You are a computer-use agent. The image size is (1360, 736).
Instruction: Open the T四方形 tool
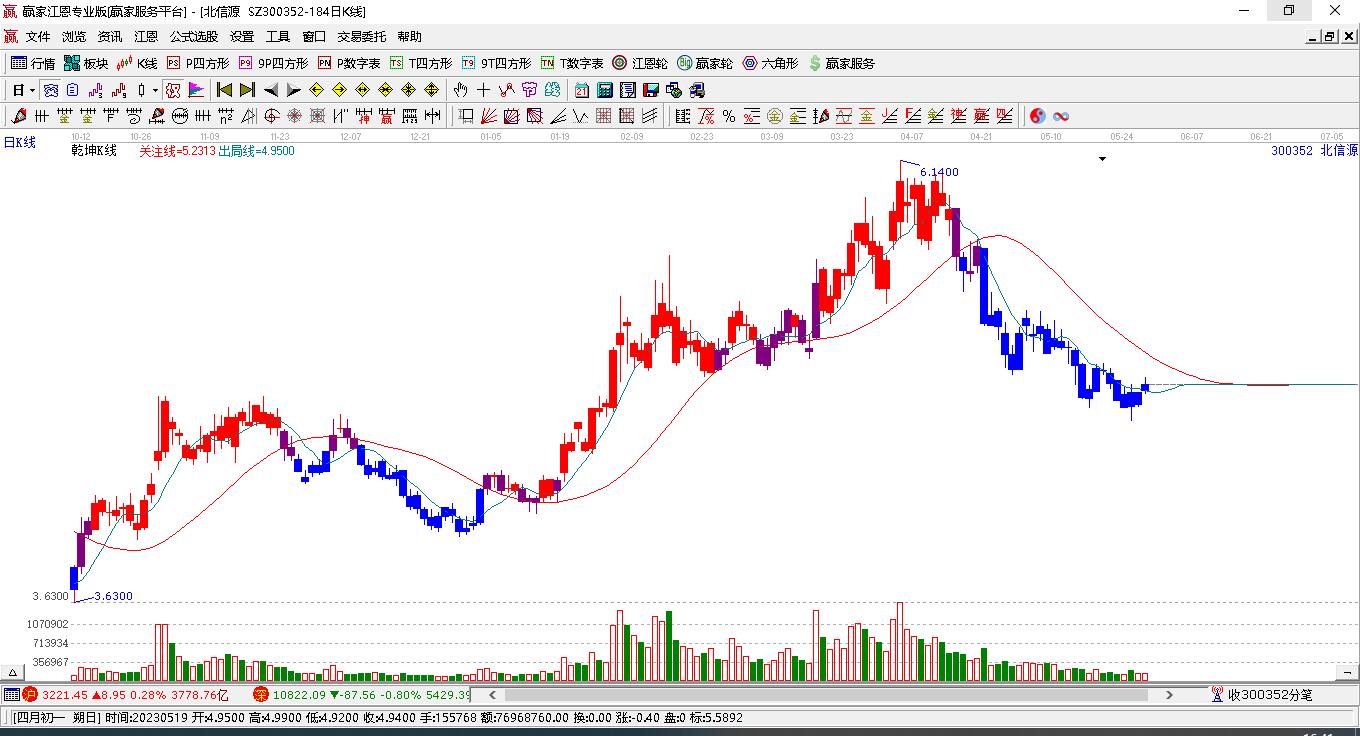421,63
